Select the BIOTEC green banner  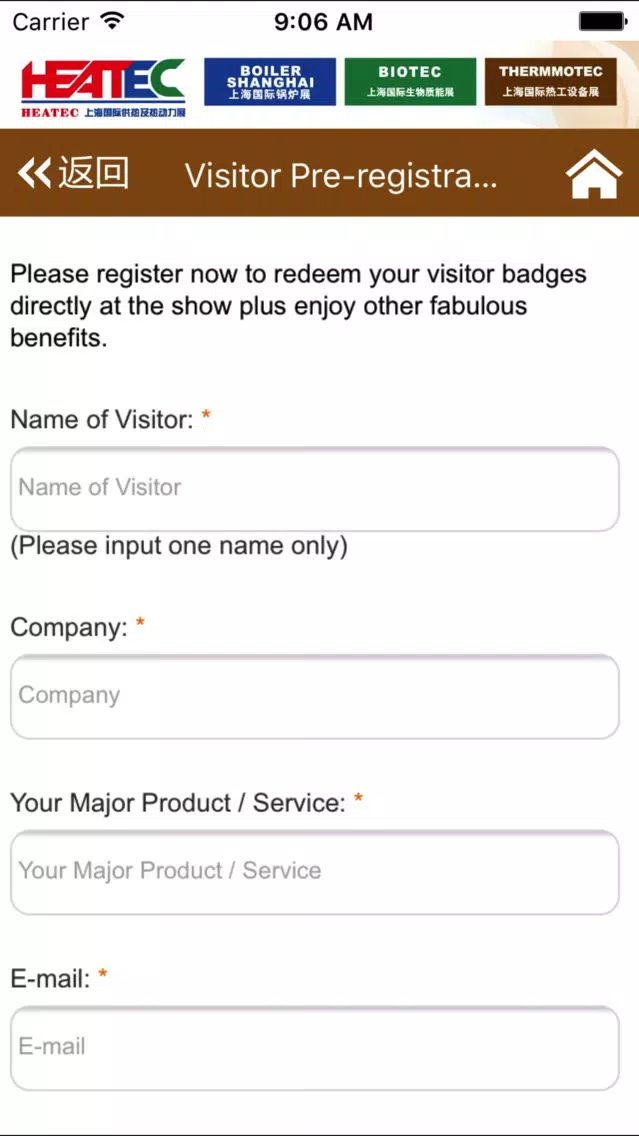tap(410, 82)
